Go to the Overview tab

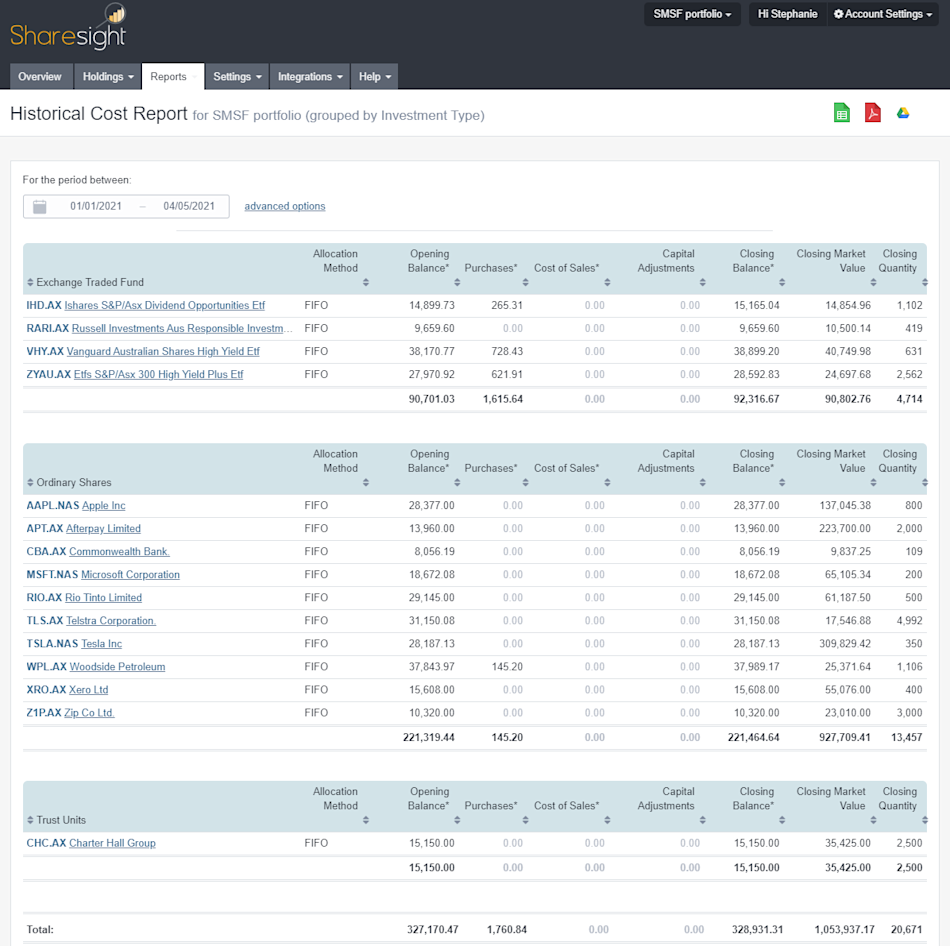coord(40,76)
